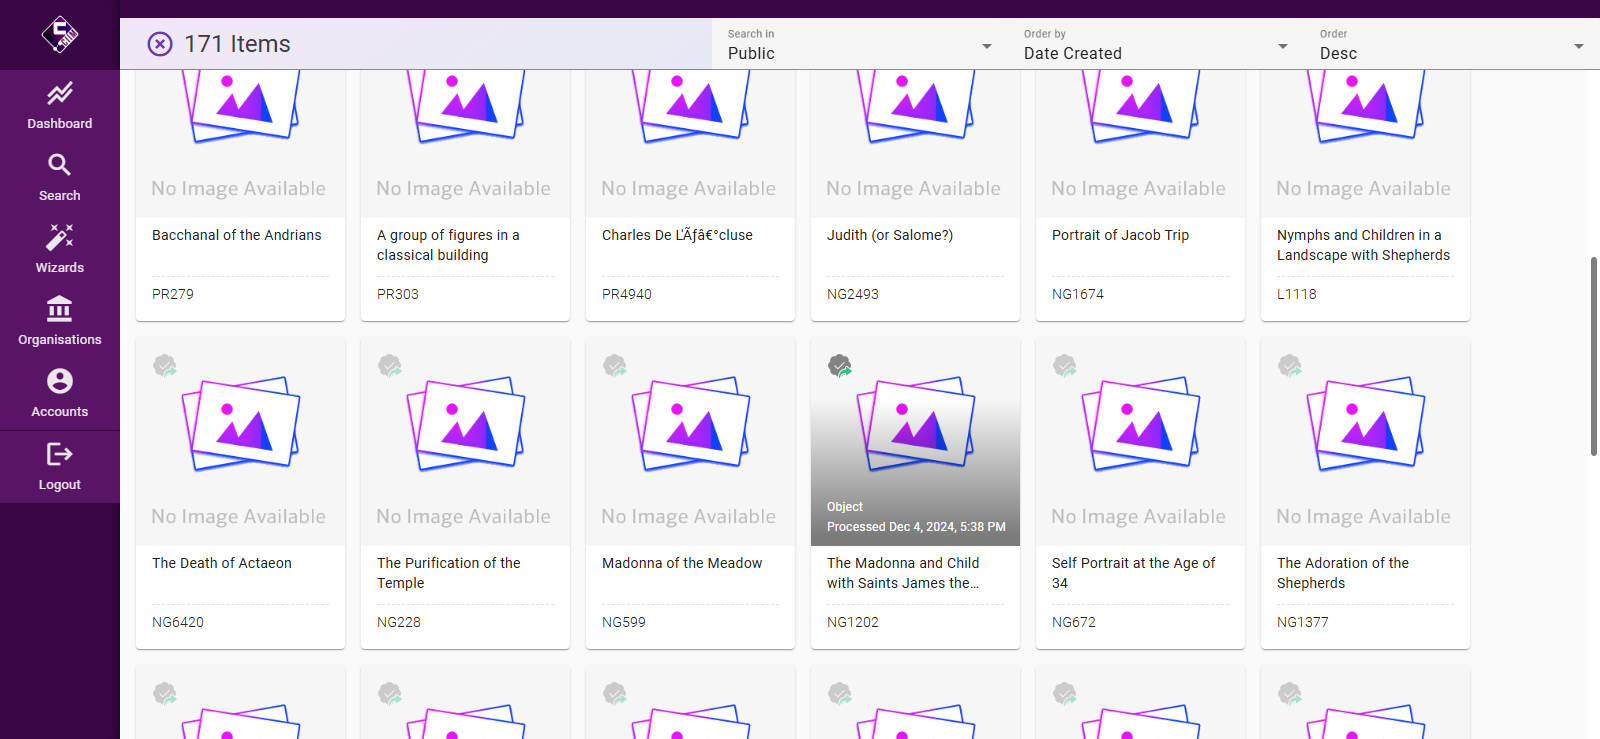Go to Organisations
1600x739 pixels.
click(60, 322)
